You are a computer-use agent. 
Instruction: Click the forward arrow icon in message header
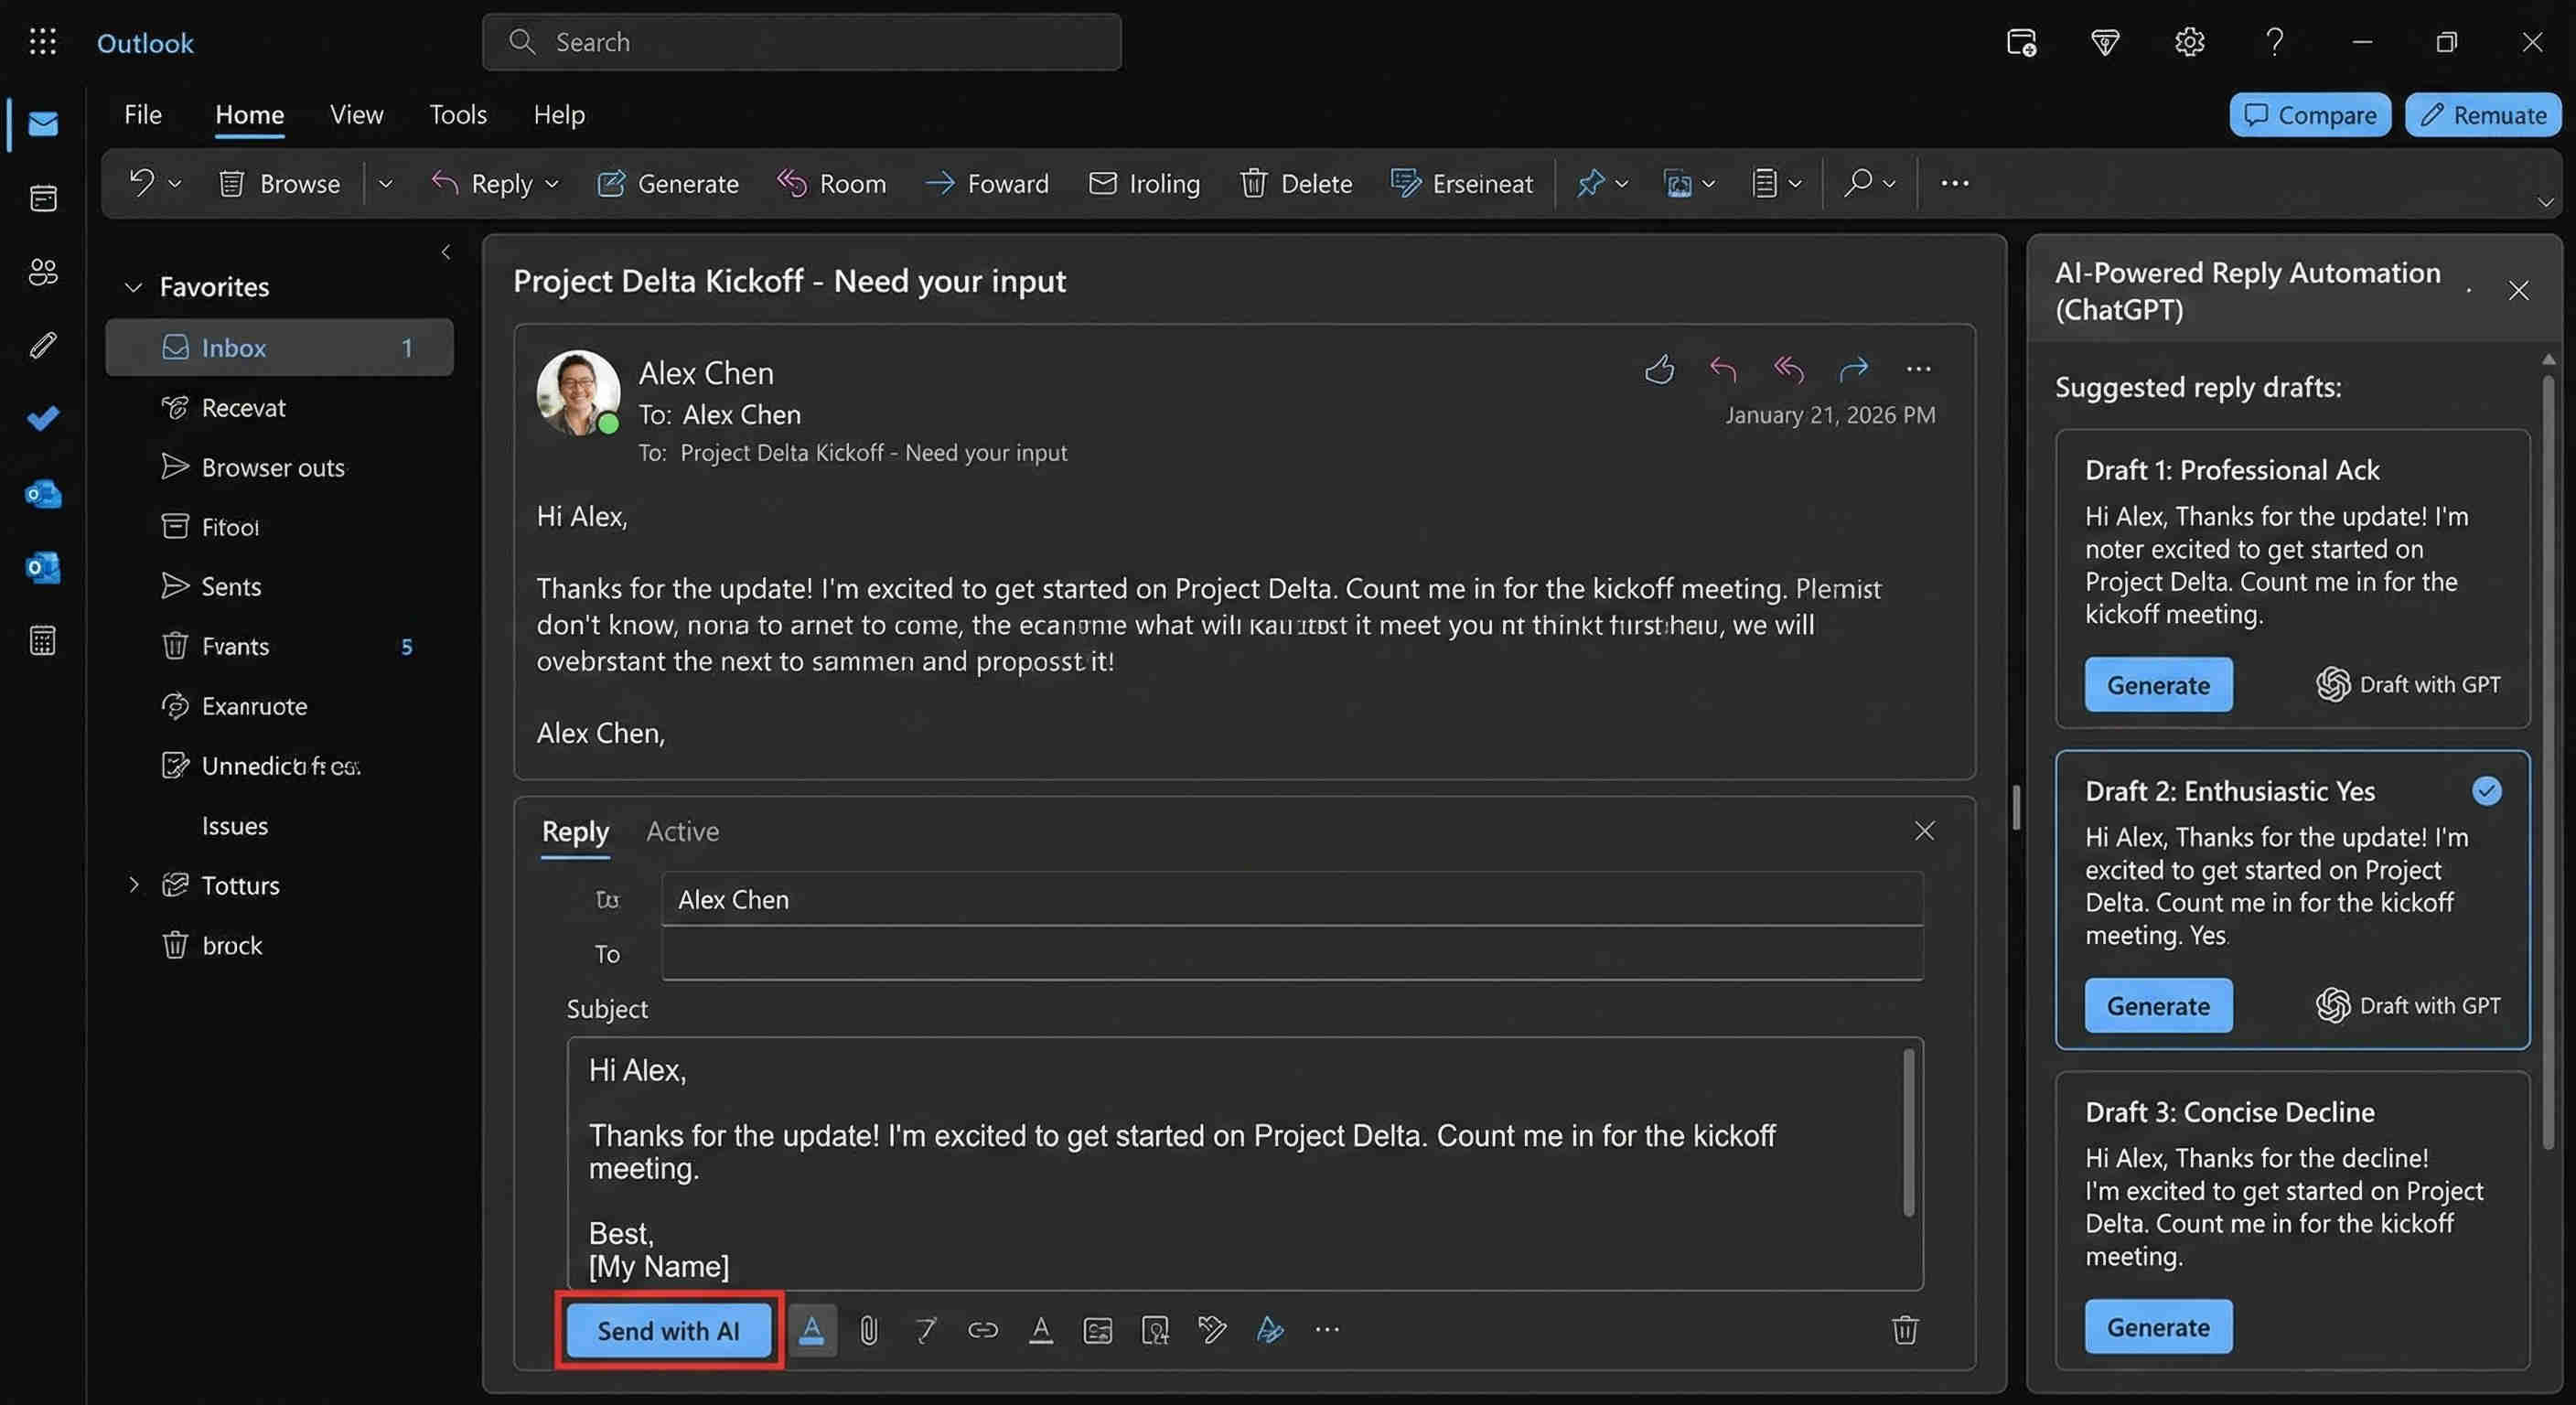click(x=1853, y=369)
